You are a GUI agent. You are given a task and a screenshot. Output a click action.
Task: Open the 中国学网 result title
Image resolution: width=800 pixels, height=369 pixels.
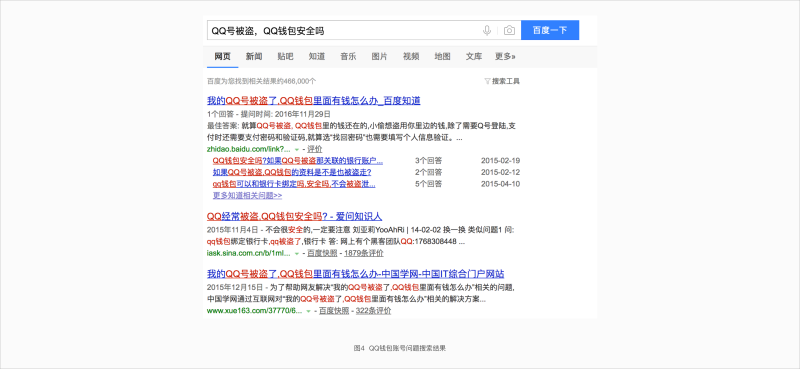click(x=356, y=274)
